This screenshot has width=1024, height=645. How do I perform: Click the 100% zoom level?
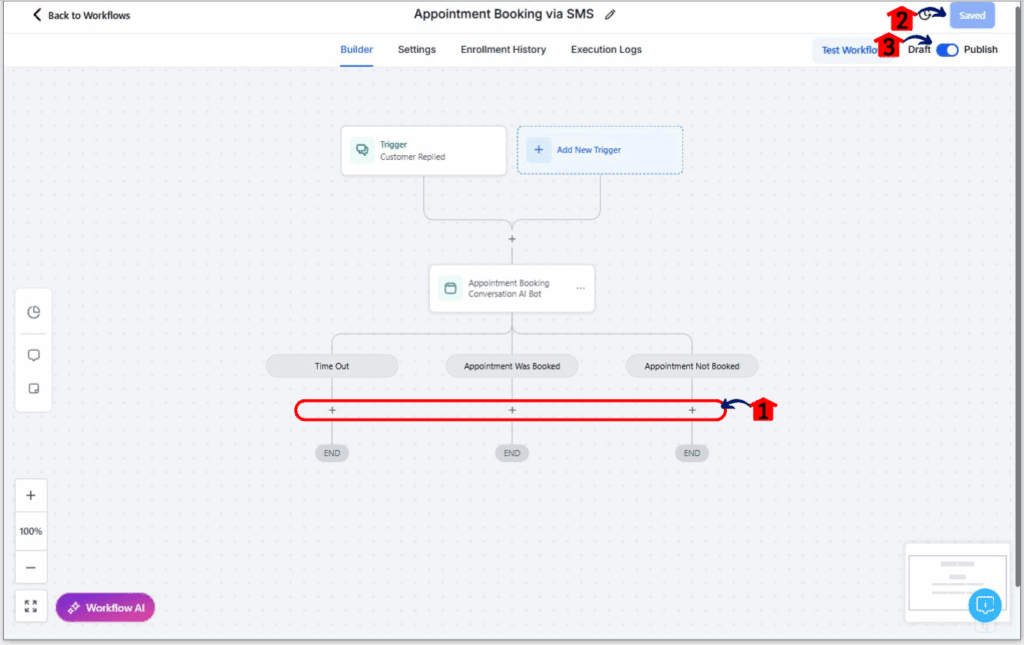click(31, 531)
